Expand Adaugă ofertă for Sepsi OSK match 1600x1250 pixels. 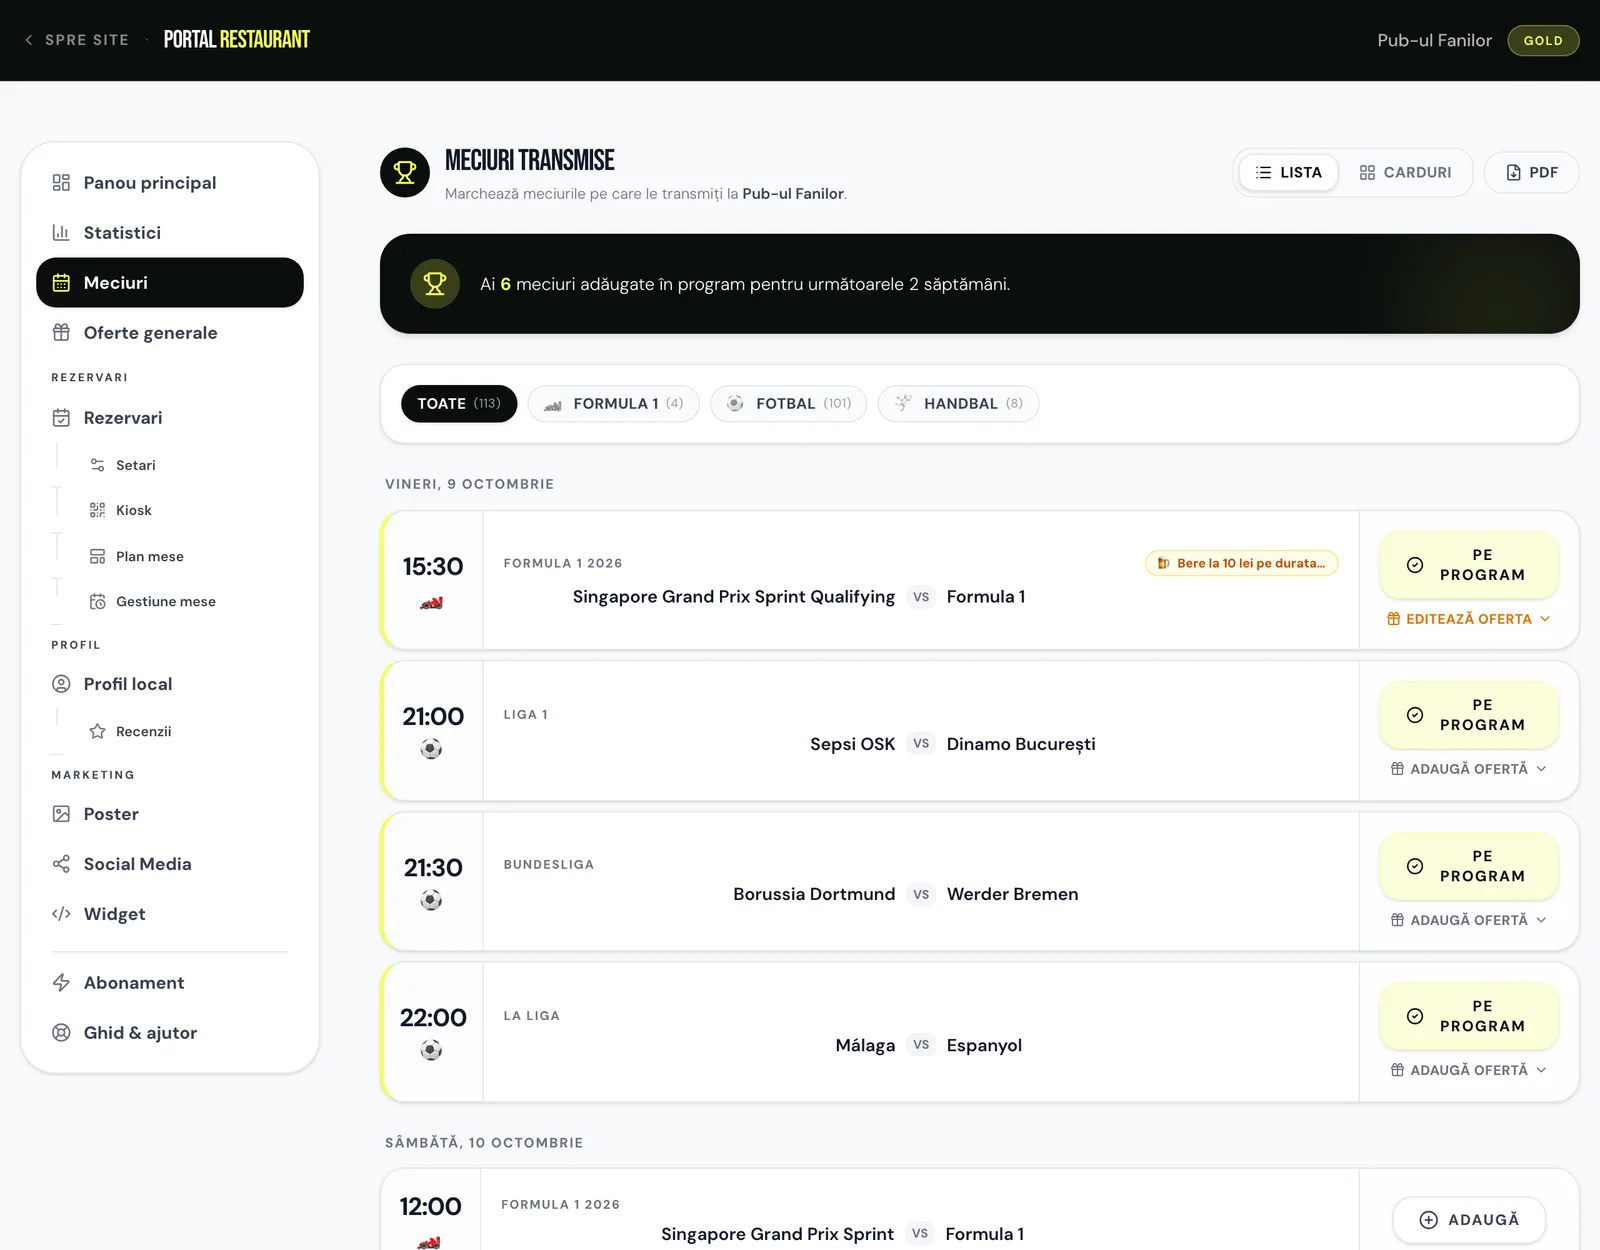1469,769
